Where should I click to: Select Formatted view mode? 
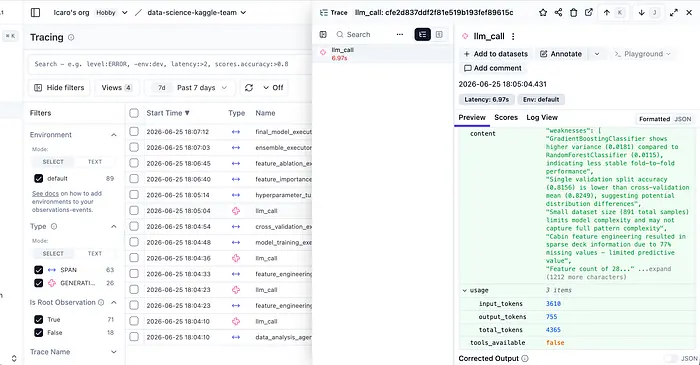pyautogui.click(x=654, y=119)
